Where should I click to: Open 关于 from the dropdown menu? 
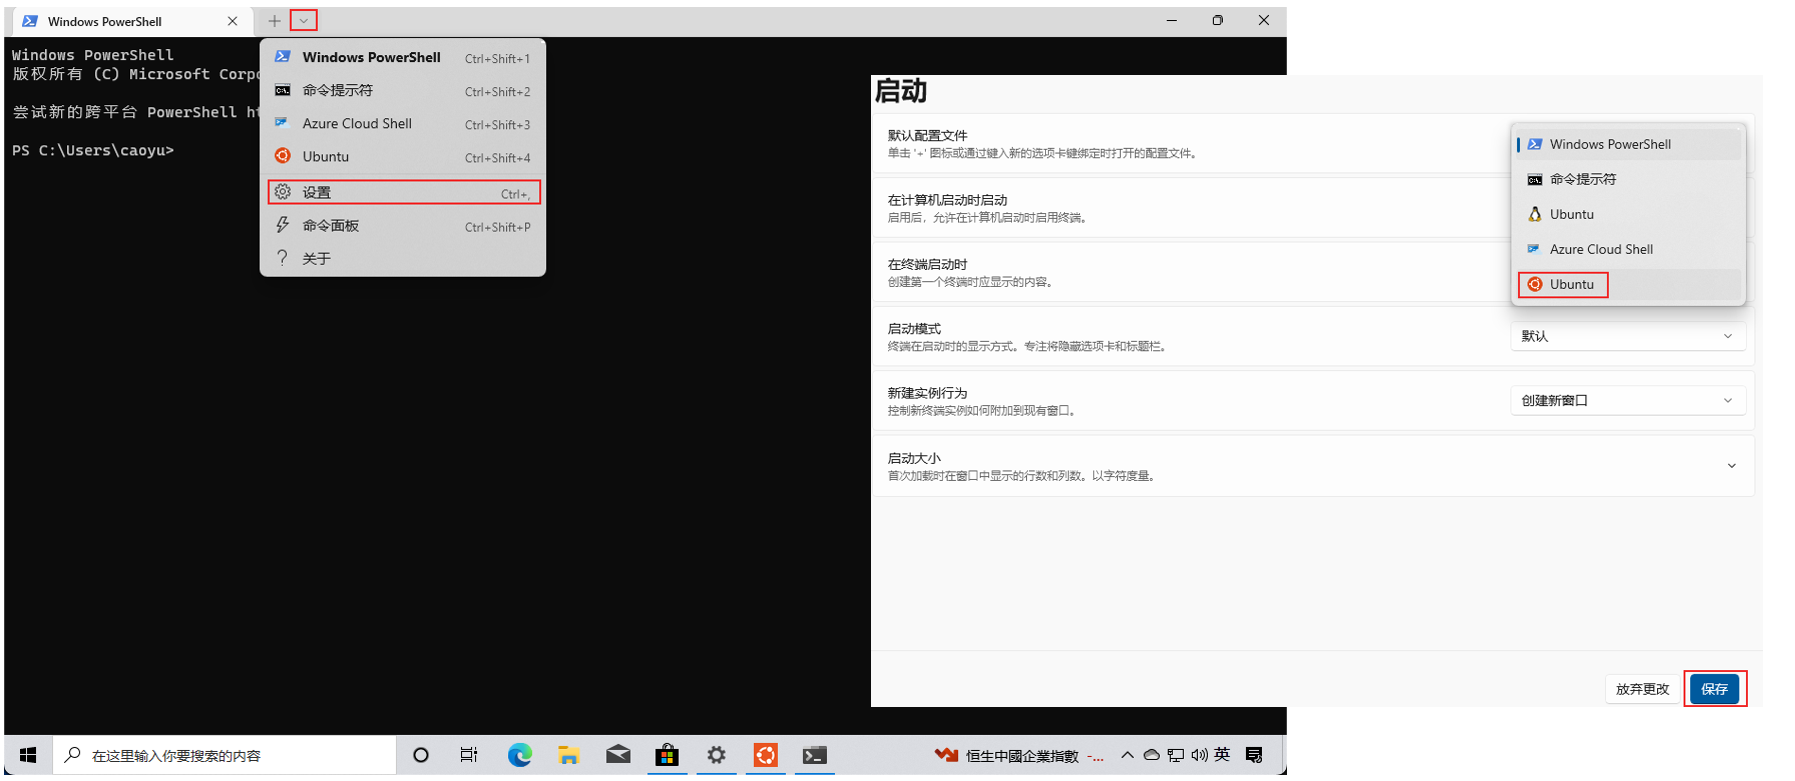(x=403, y=258)
